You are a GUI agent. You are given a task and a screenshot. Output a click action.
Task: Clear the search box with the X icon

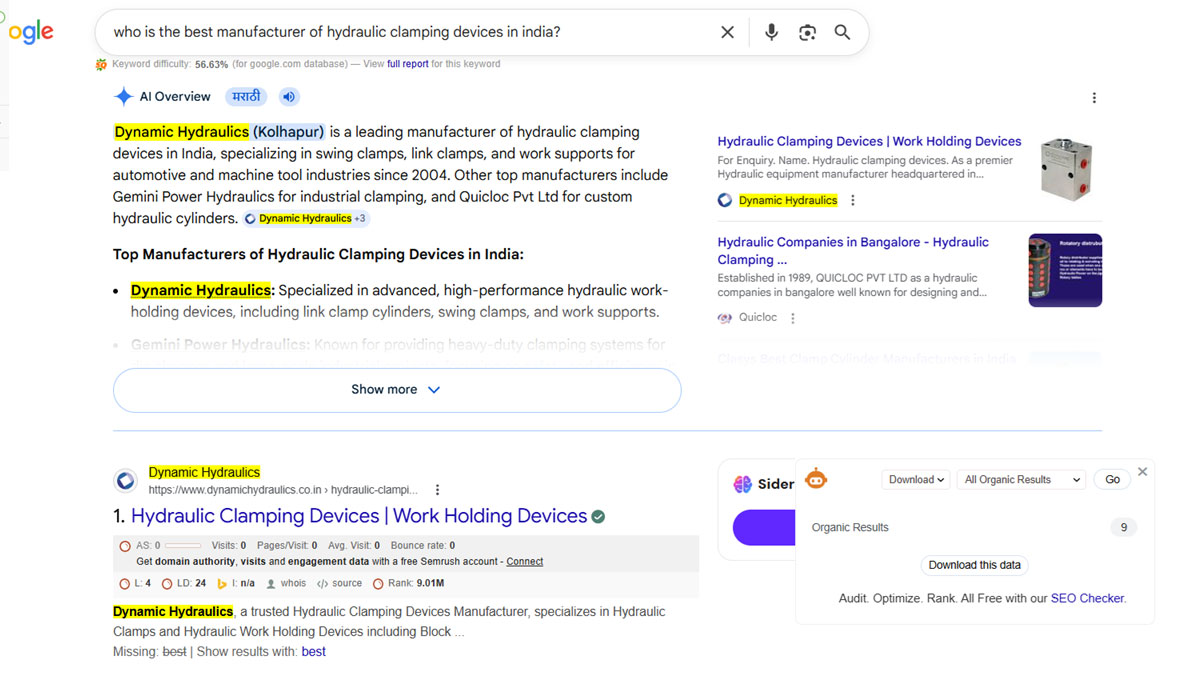click(727, 32)
